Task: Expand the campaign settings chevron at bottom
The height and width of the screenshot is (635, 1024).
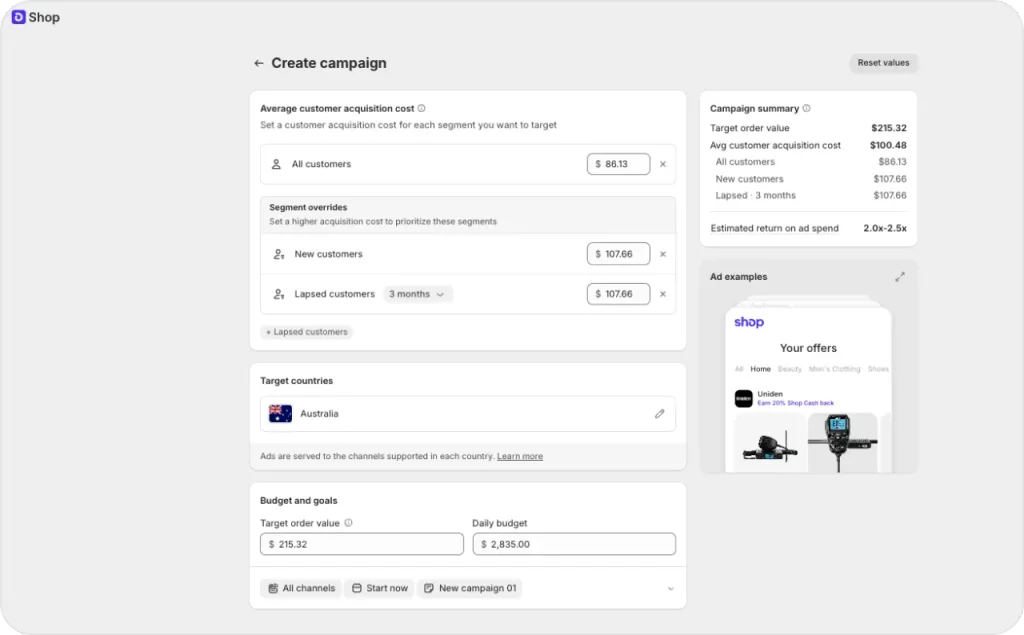Action: click(x=670, y=589)
